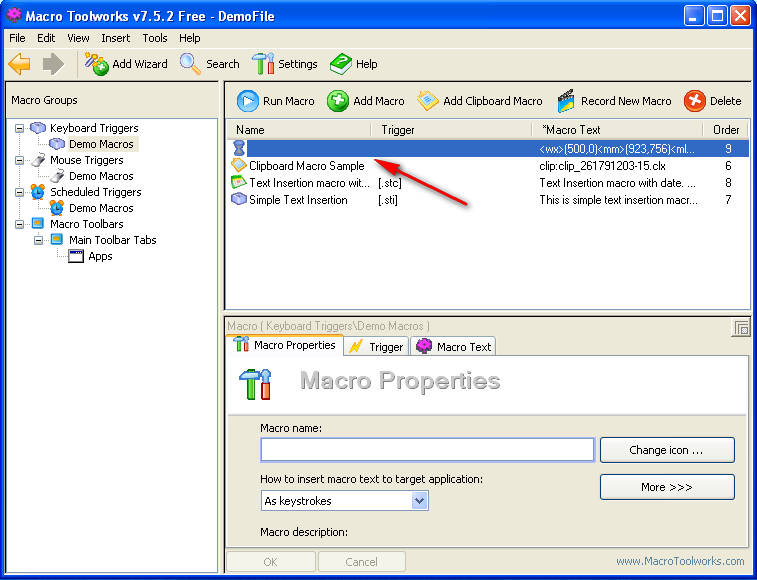Visit the www.MacroToolworks.com link
Image resolution: width=757 pixels, height=580 pixels.
[x=680, y=561]
